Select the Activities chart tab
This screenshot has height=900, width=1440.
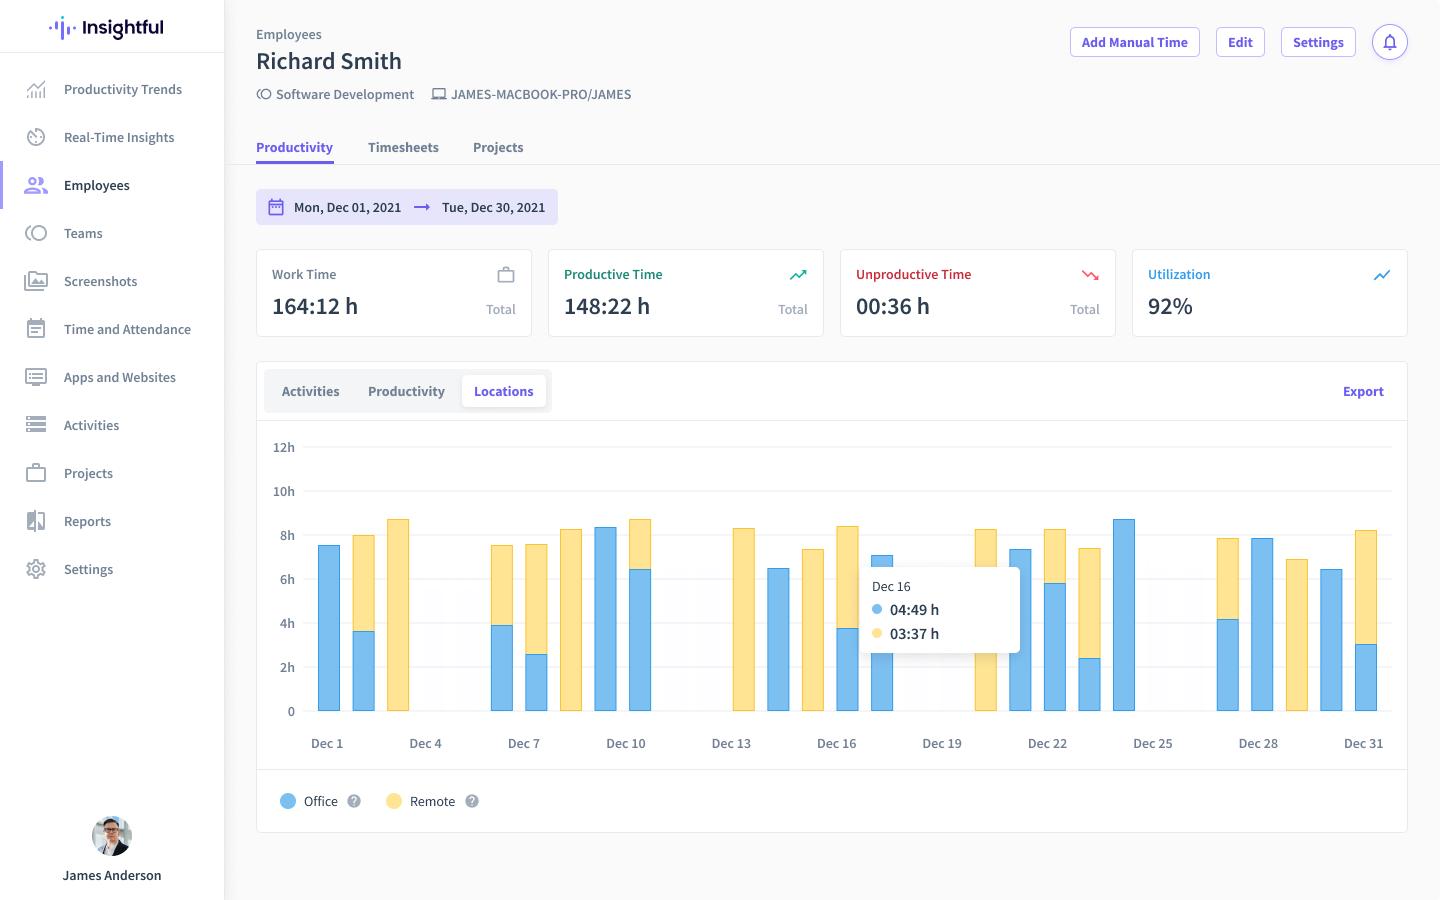pyautogui.click(x=310, y=391)
